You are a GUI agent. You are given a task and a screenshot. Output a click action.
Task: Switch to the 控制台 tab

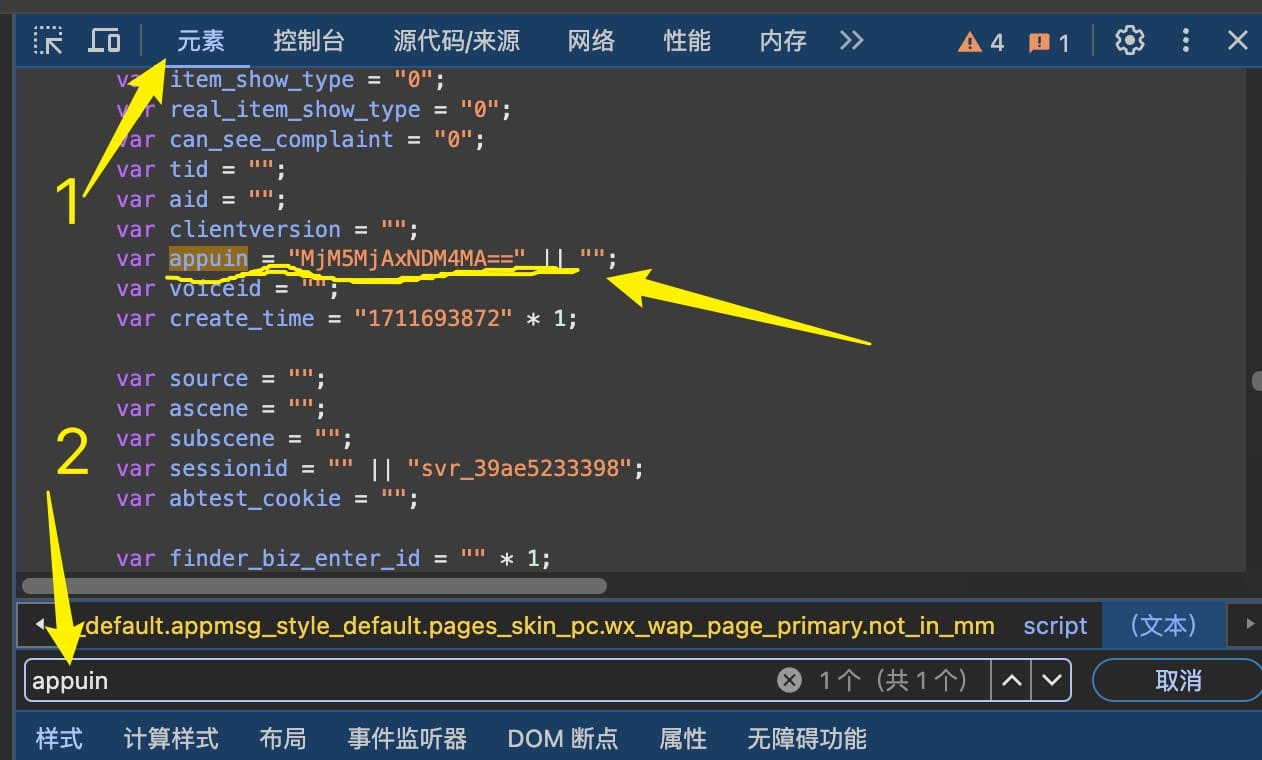coord(309,41)
